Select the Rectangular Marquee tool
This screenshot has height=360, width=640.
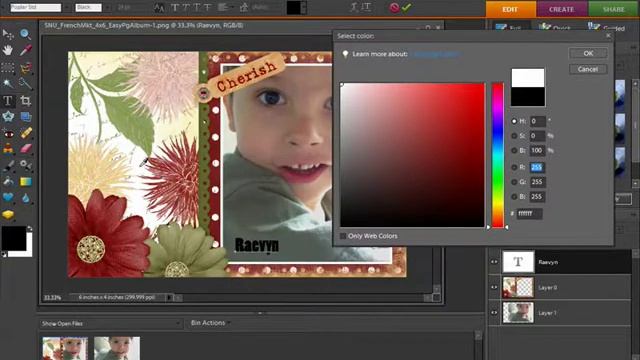[8, 67]
